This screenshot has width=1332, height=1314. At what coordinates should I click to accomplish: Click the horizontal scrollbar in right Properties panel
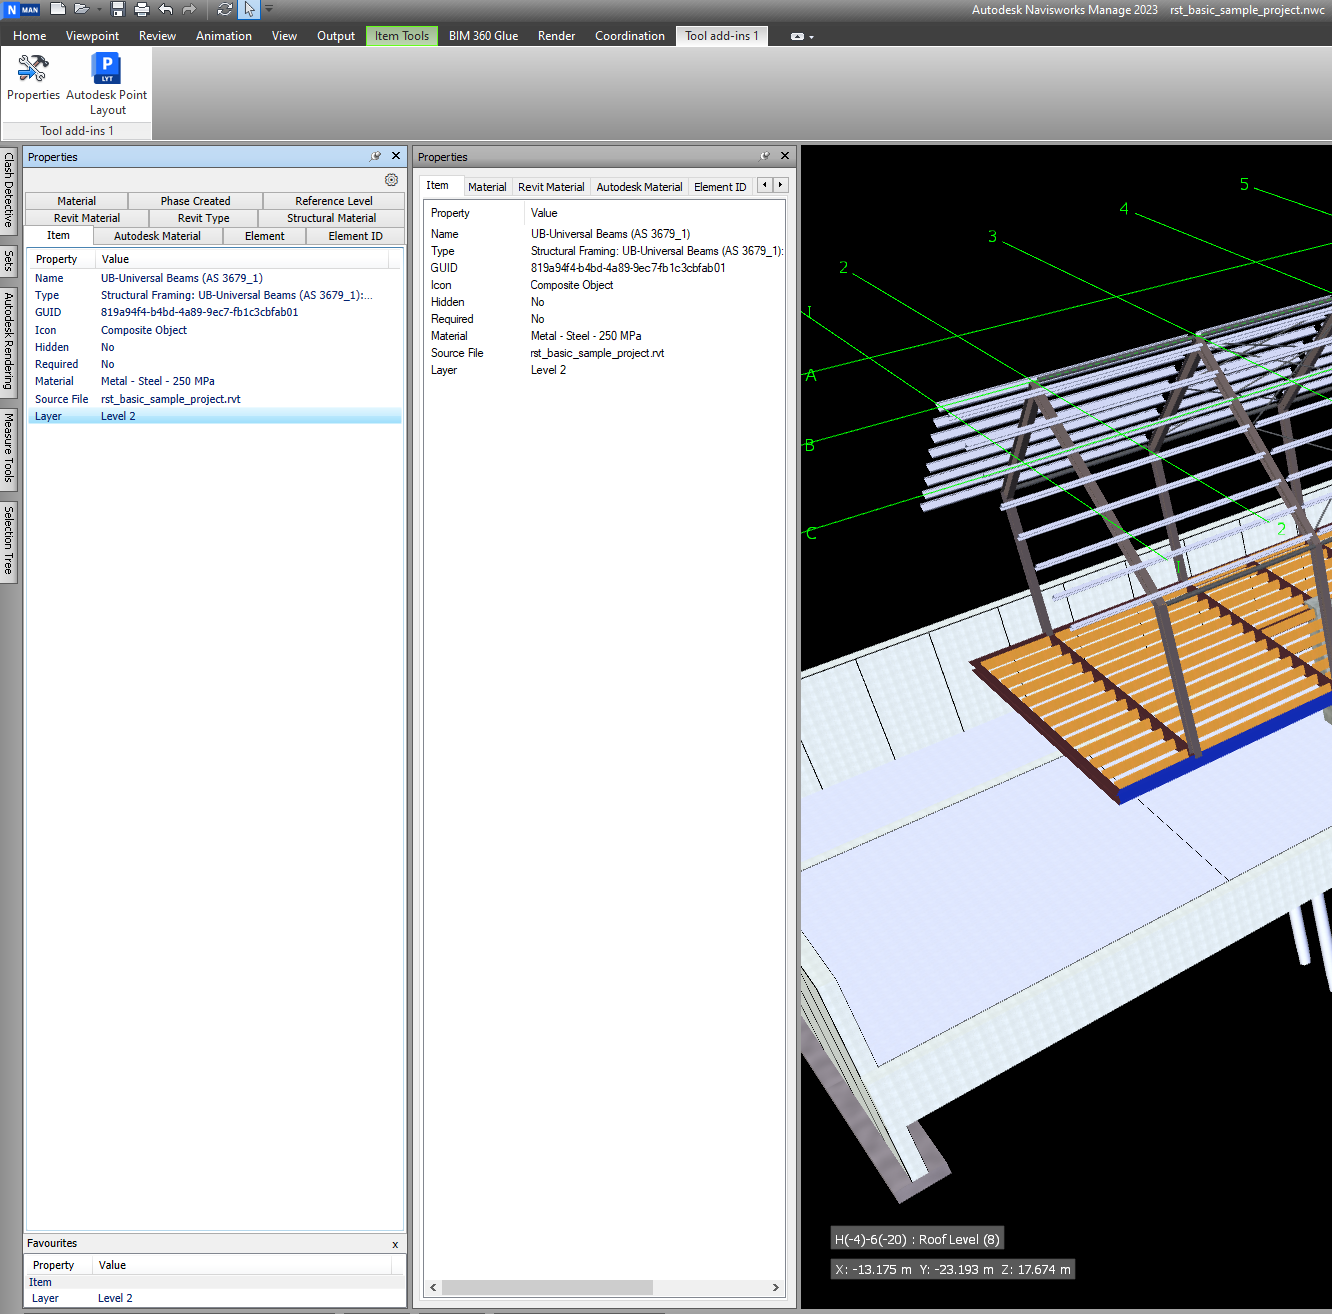tap(547, 1287)
